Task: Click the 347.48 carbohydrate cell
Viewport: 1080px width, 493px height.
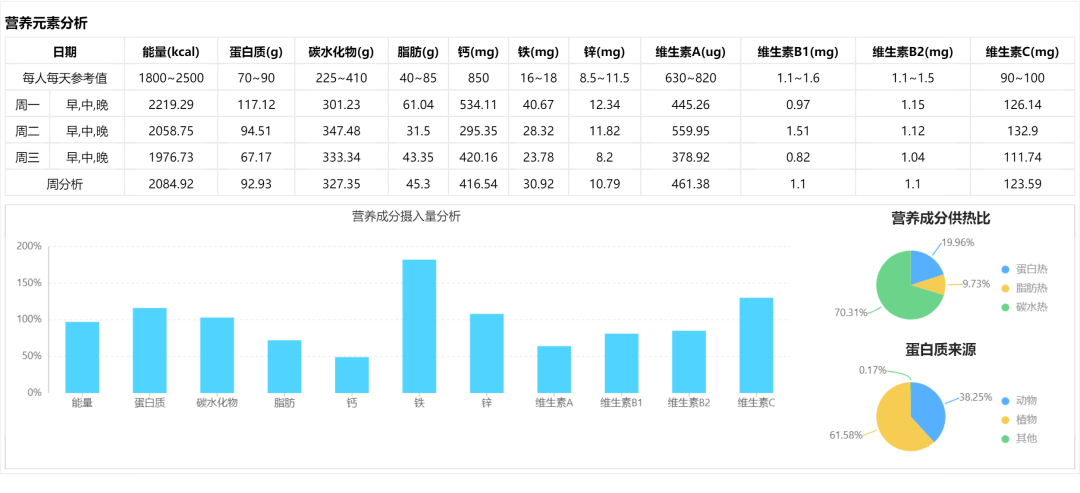Action: (x=341, y=131)
